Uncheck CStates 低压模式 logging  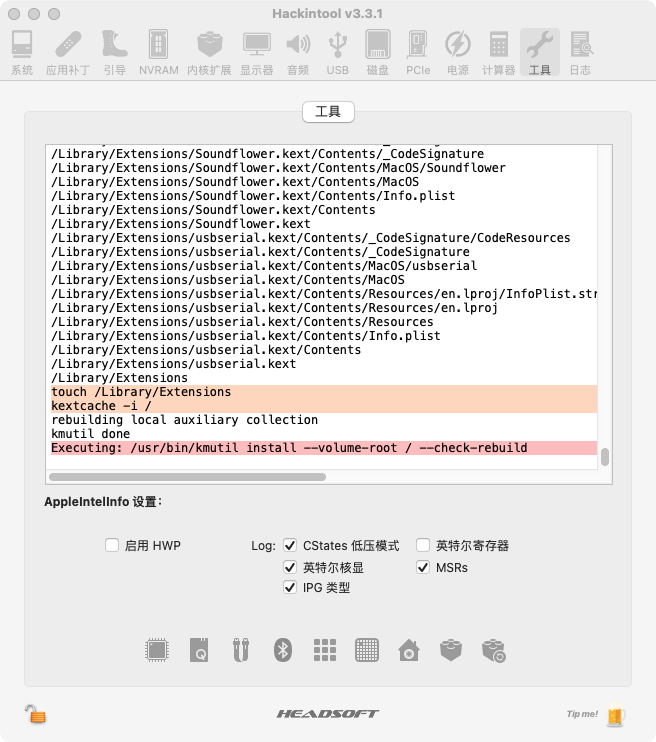(290, 545)
